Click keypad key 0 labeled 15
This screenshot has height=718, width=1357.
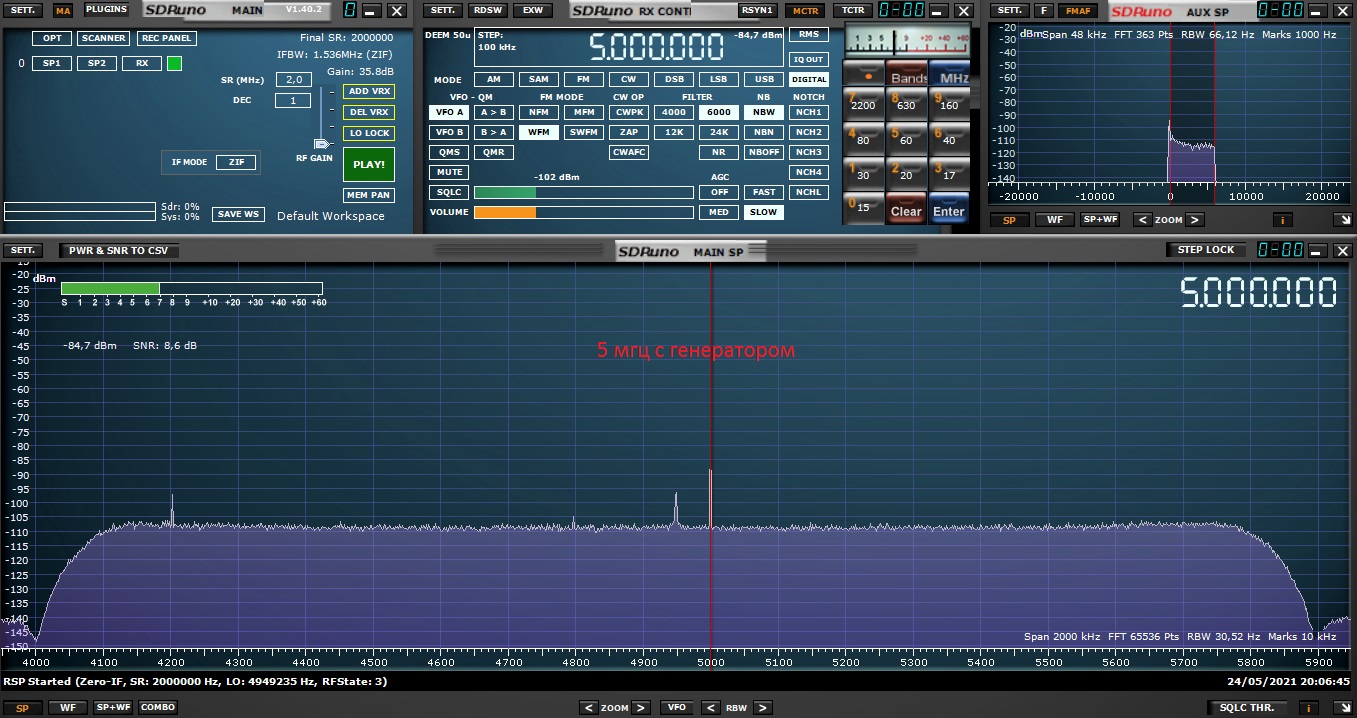click(x=863, y=207)
